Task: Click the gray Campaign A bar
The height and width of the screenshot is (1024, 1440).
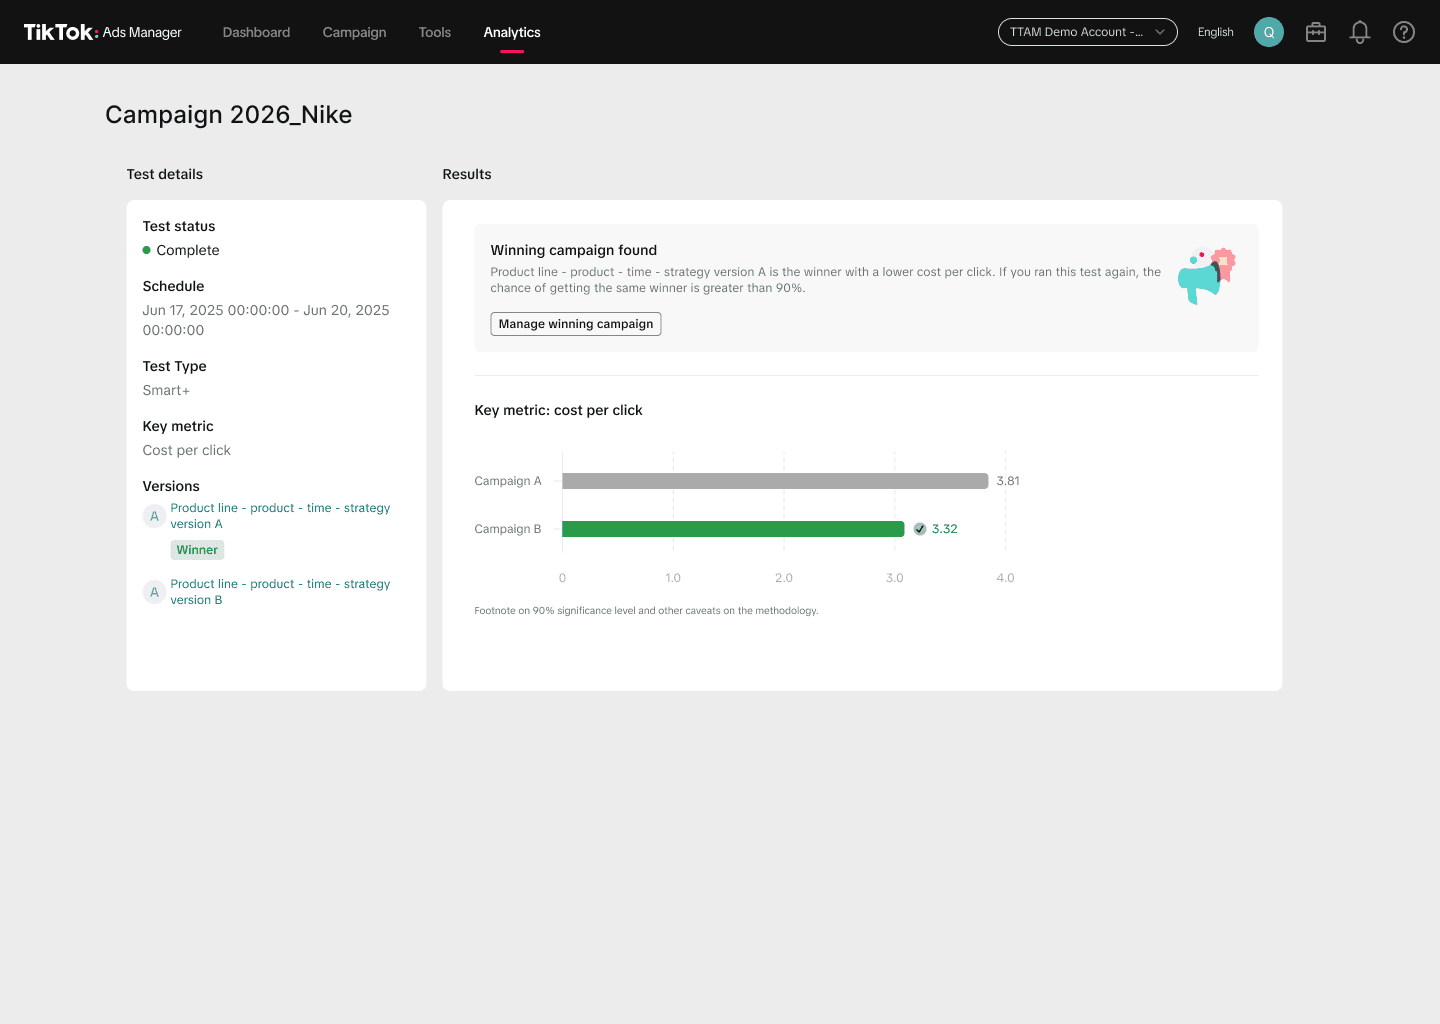Action: click(775, 481)
